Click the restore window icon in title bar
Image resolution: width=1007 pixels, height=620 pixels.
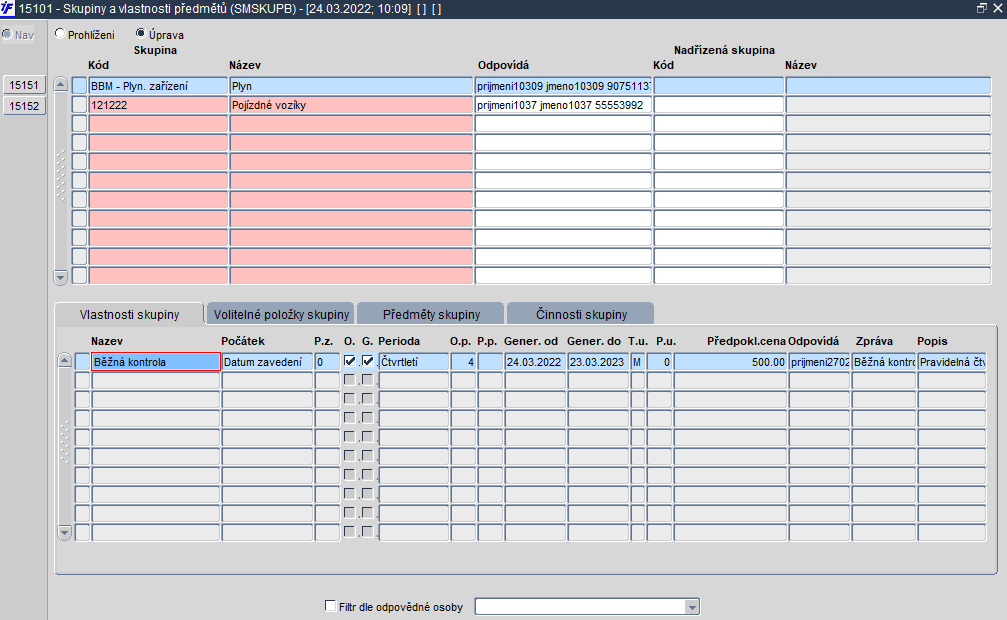click(981, 8)
